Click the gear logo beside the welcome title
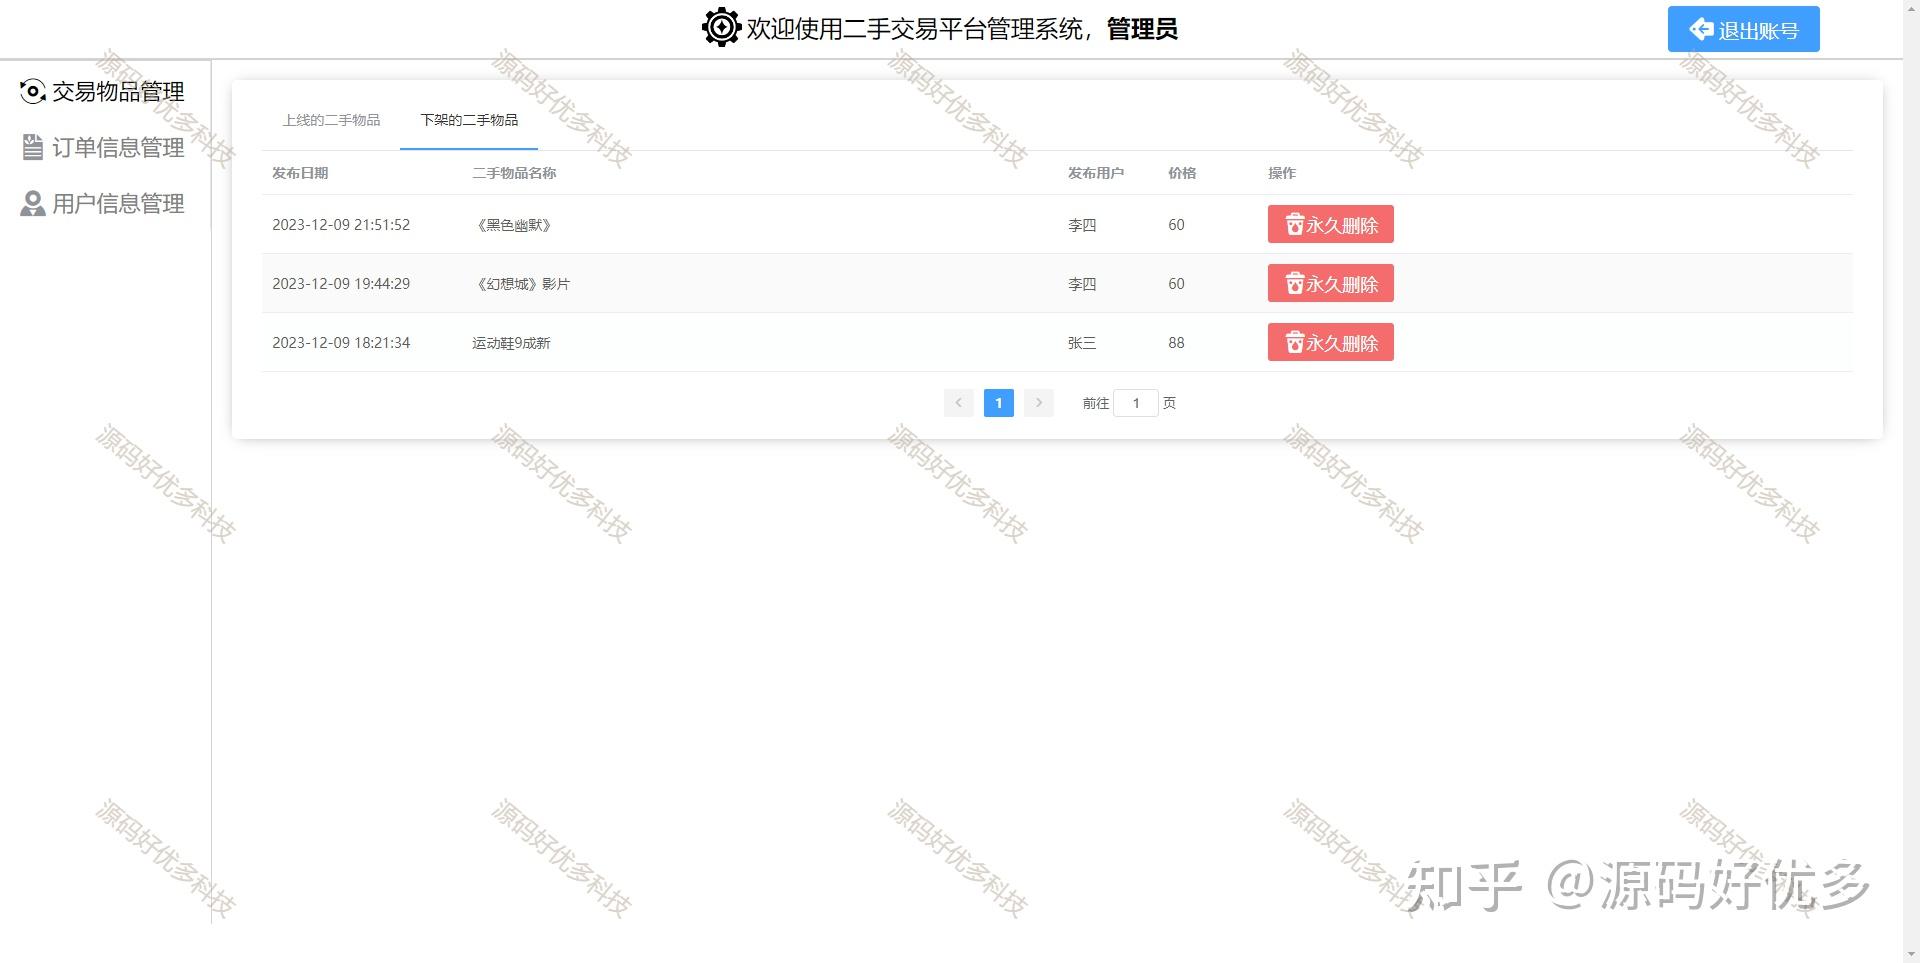This screenshot has height=963, width=1920. 720,27
